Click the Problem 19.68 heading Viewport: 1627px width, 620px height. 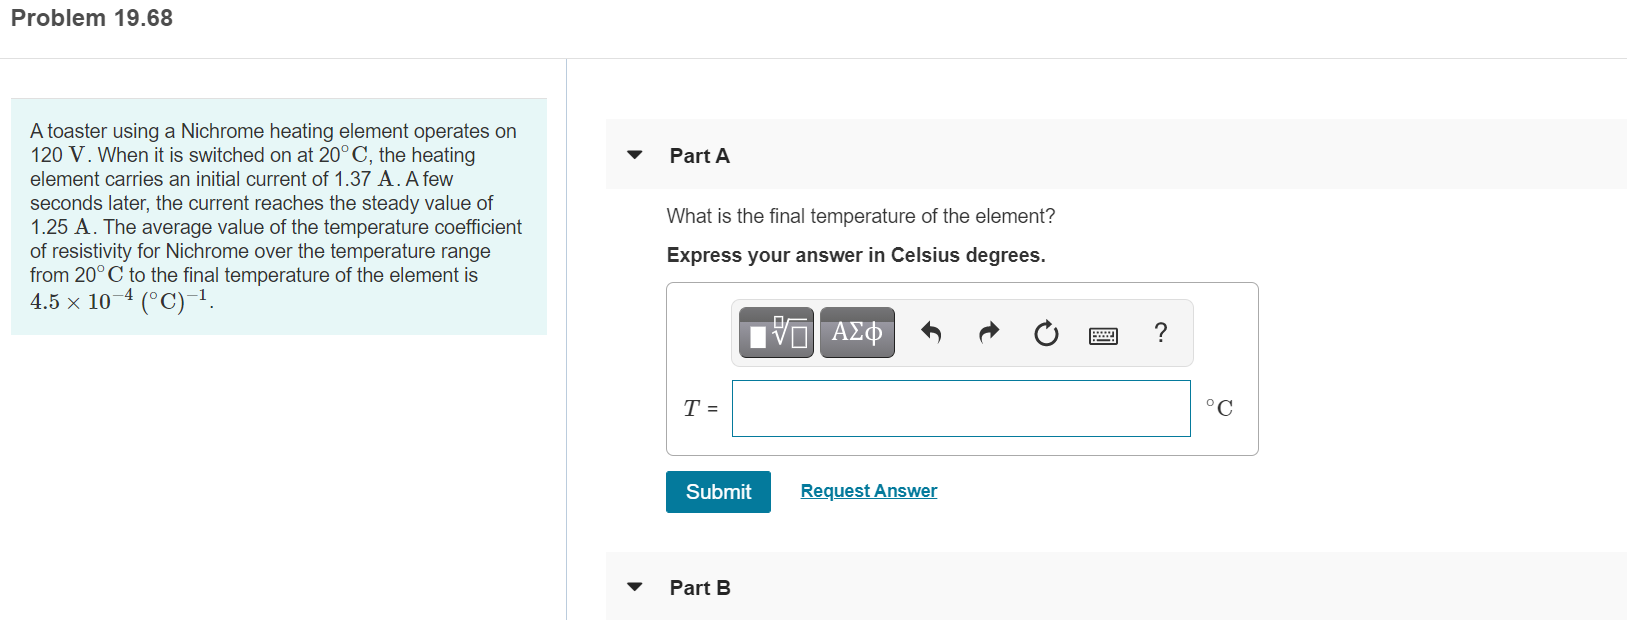pyautogui.click(x=92, y=18)
